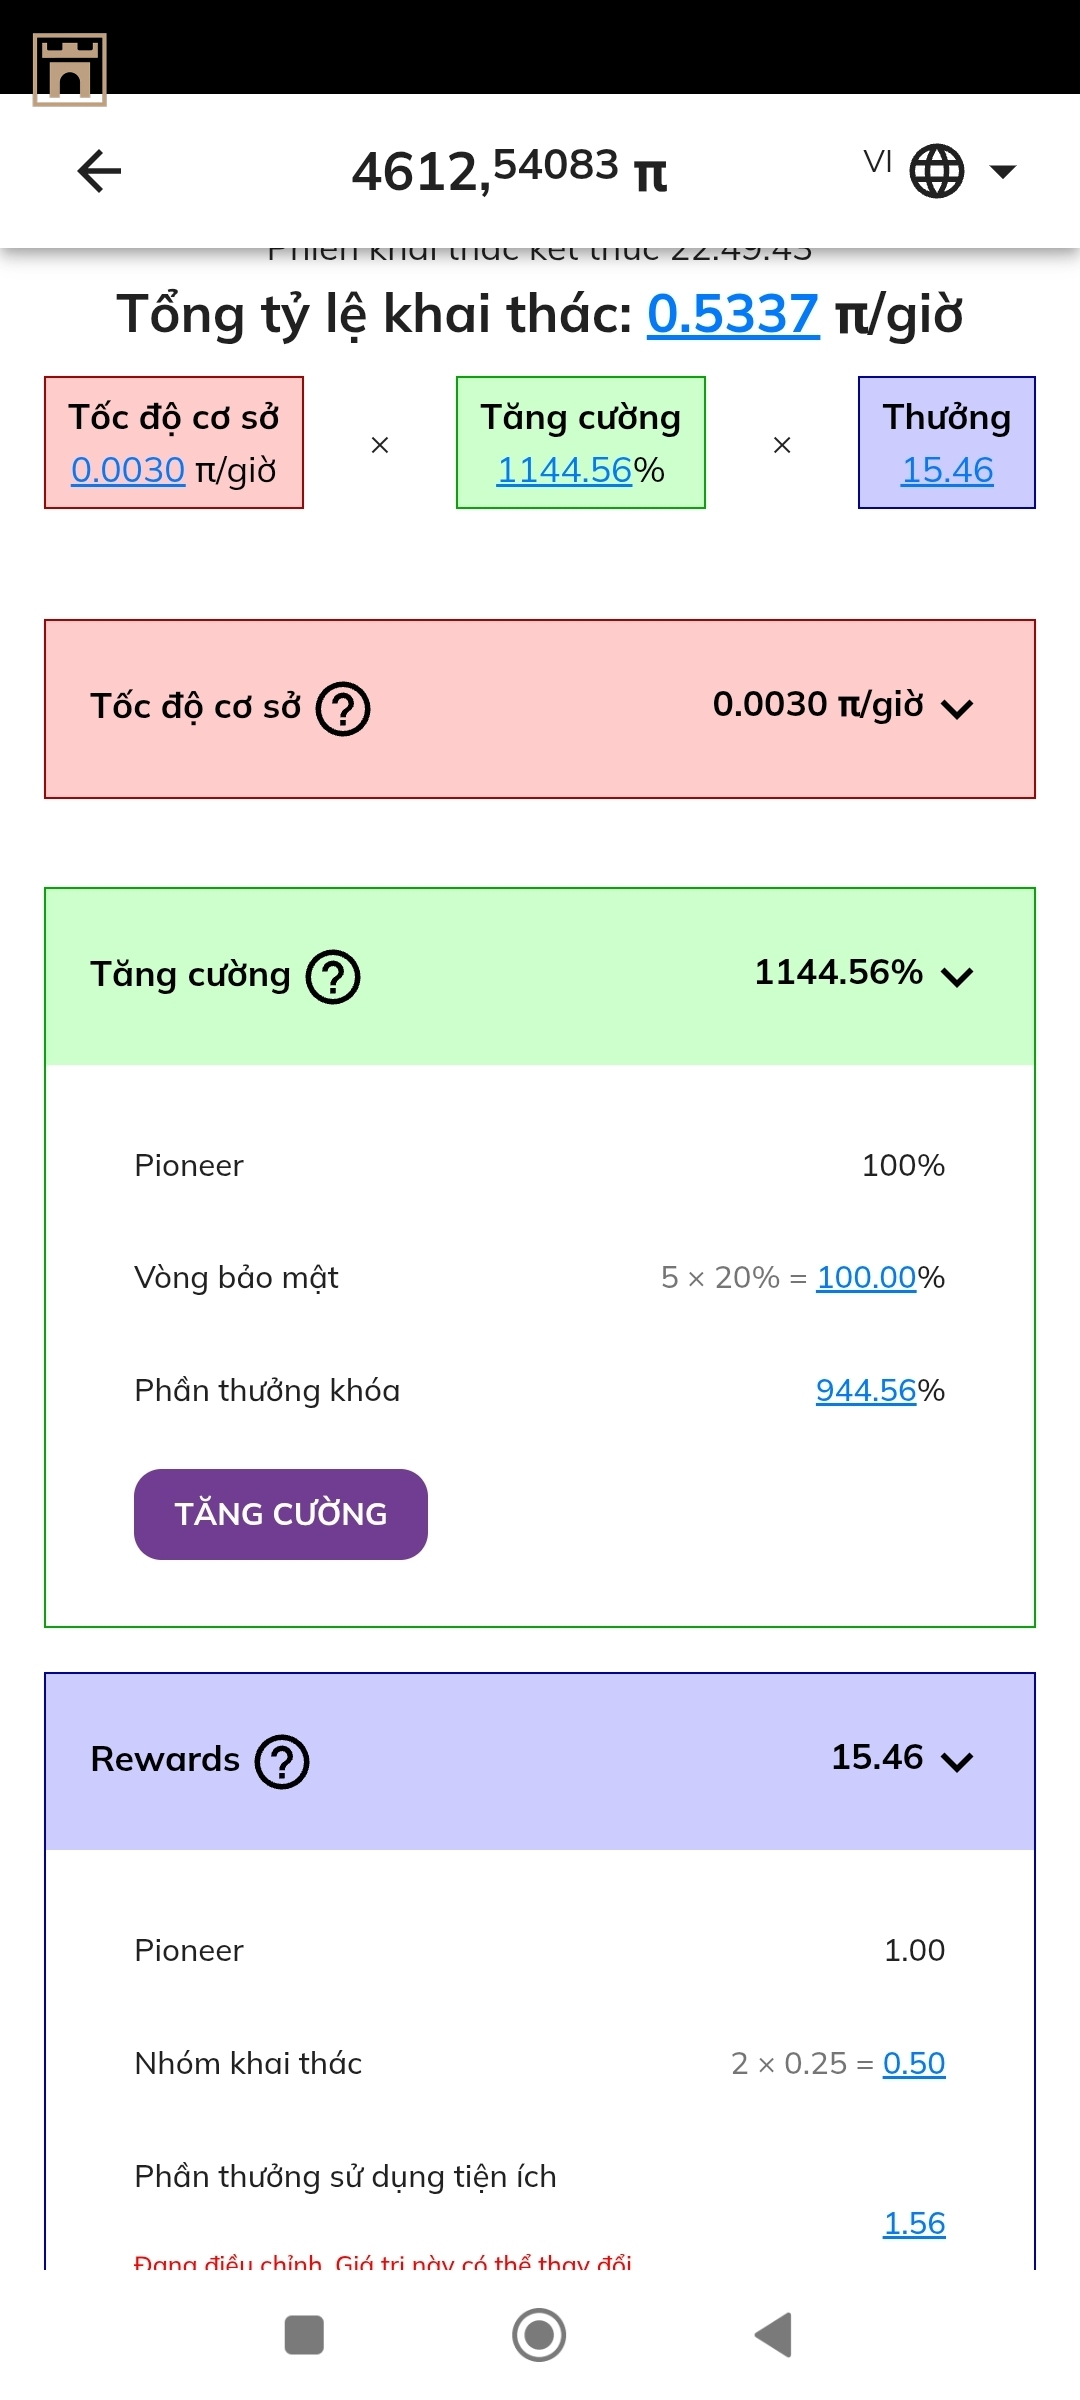
Task: Tap the back arrow icon
Action: [99, 171]
